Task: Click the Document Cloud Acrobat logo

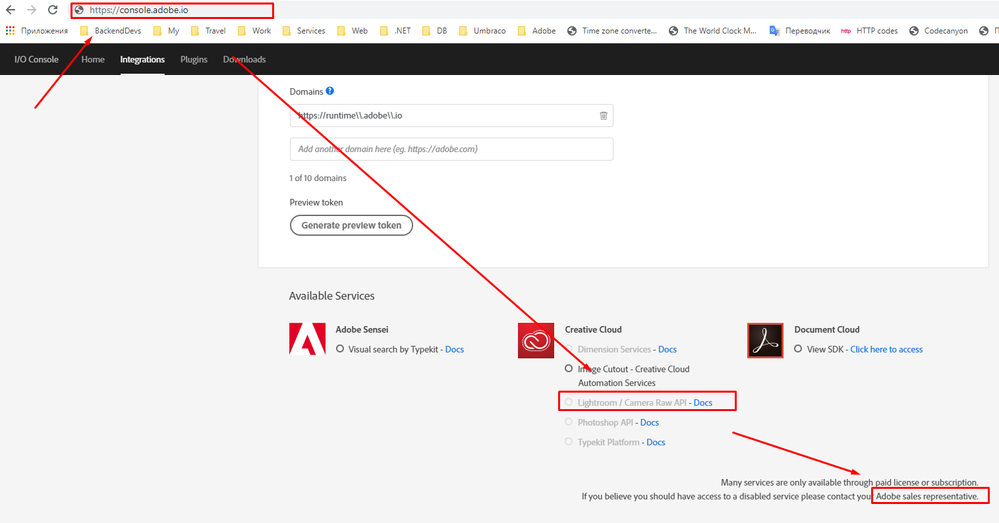Action: tap(765, 340)
